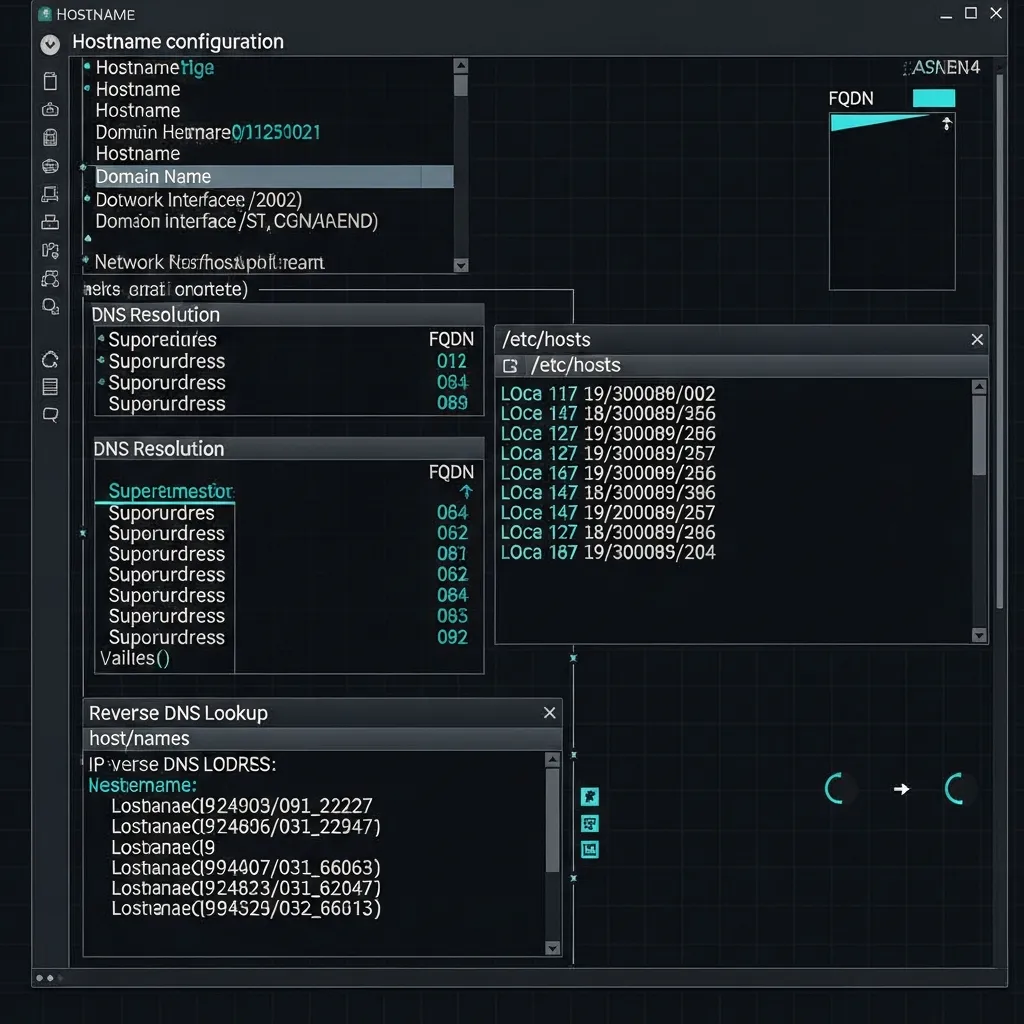Click the circled checkmark next to Hostname configuration

click(49, 43)
